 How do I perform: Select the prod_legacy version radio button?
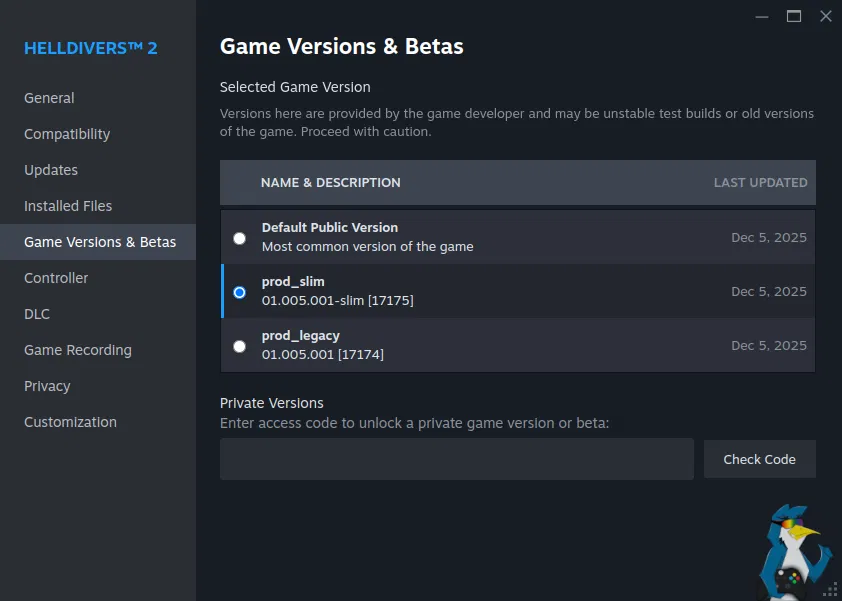pyautogui.click(x=239, y=346)
